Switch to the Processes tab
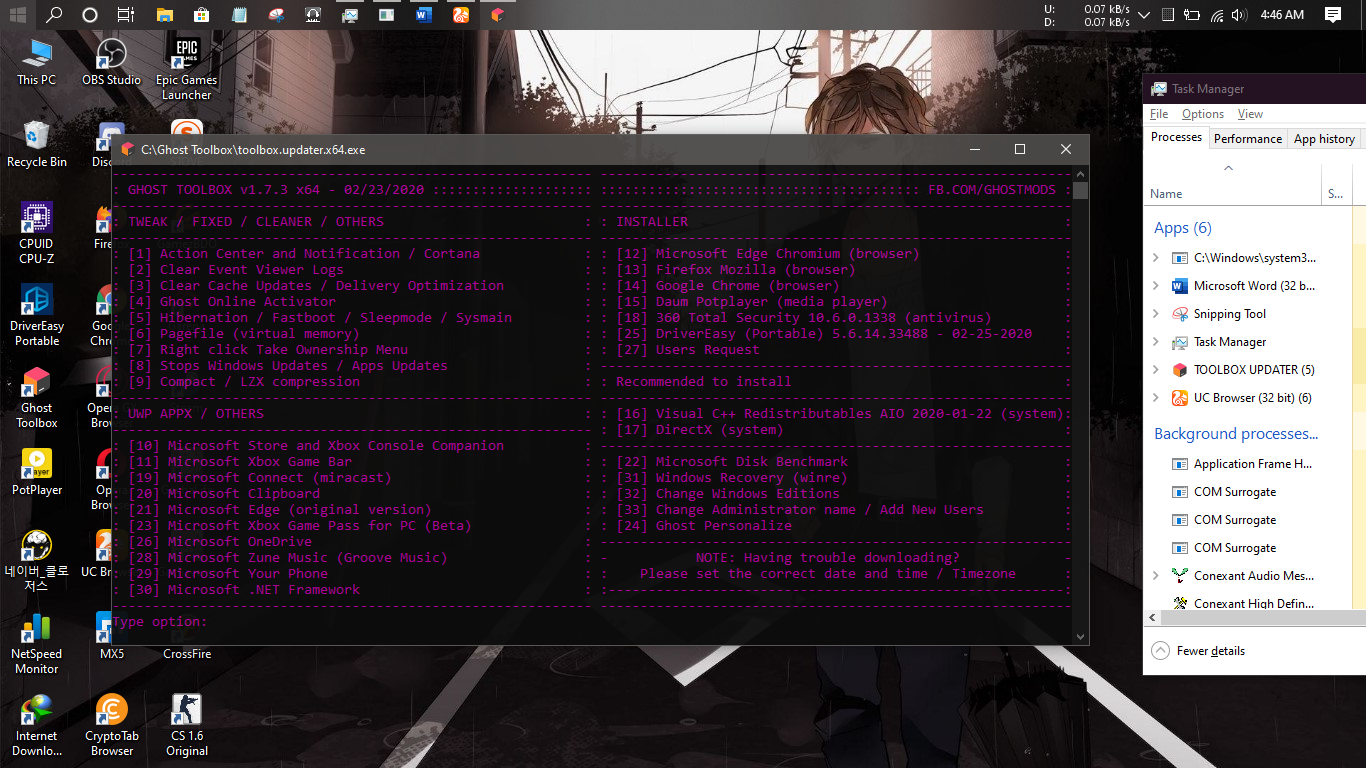The height and width of the screenshot is (768, 1366). pyautogui.click(x=1176, y=138)
